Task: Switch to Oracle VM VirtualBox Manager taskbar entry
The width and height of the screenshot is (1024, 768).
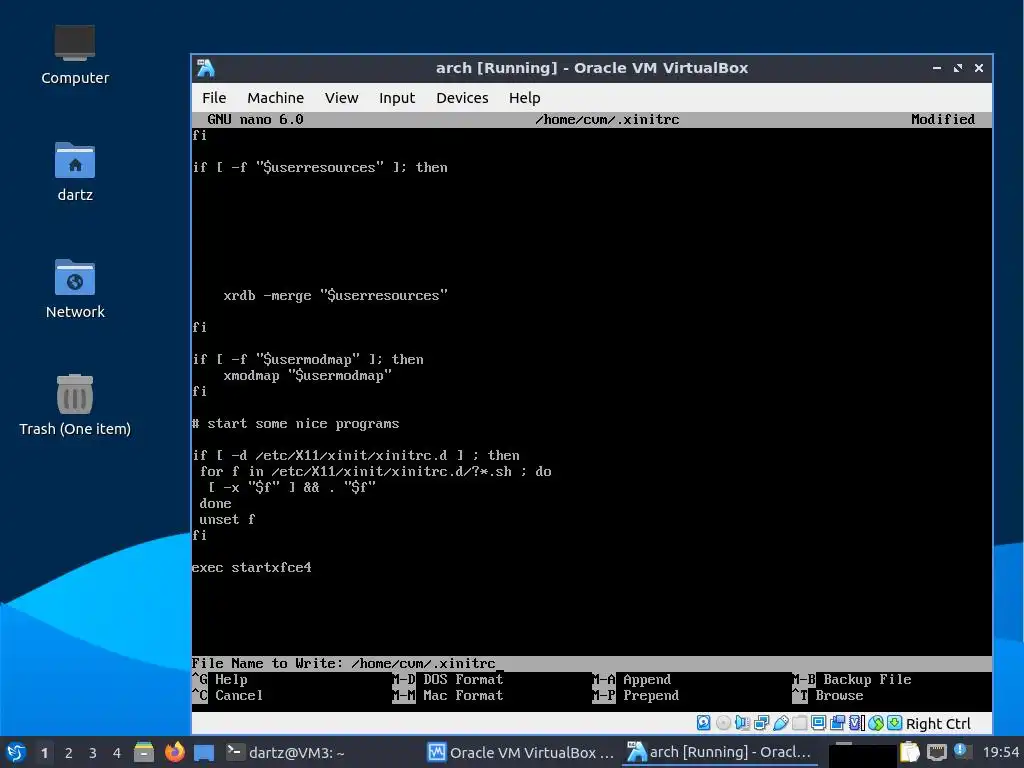Action: 520,752
